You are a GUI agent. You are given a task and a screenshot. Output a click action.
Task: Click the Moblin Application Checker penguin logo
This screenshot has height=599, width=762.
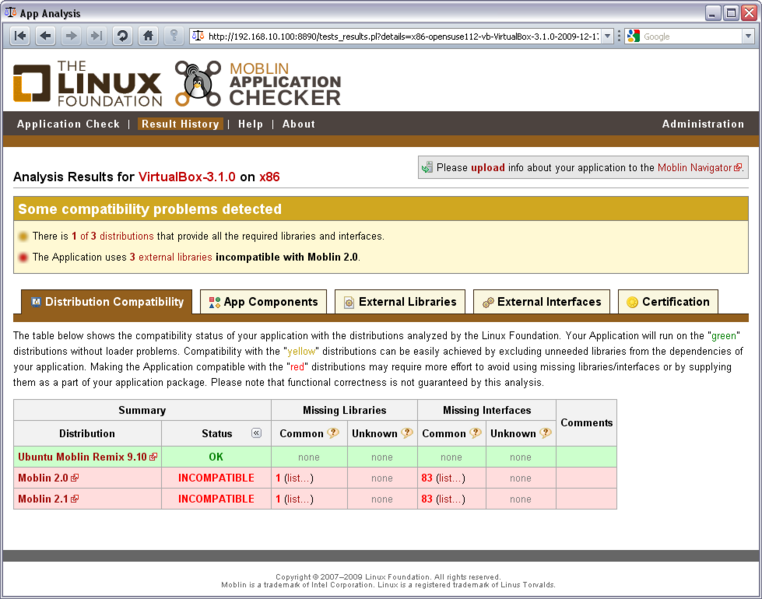coord(198,83)
